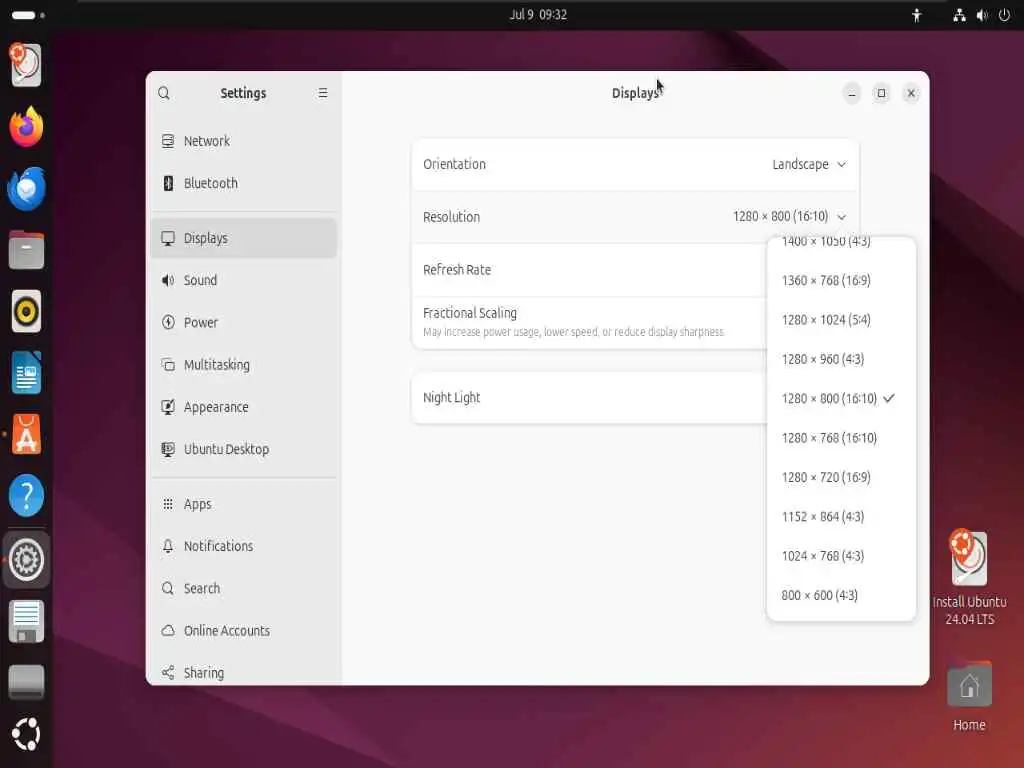Open the Appearance panel

pos(243,407)
